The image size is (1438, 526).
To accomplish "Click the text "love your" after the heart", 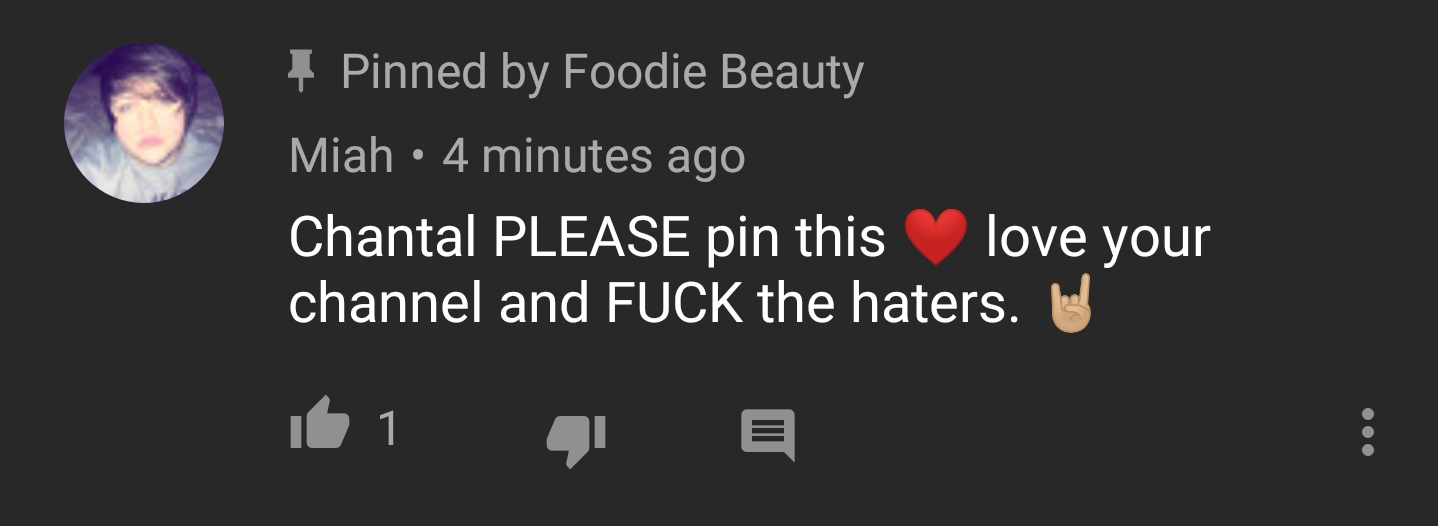I will pos(1098,238).
